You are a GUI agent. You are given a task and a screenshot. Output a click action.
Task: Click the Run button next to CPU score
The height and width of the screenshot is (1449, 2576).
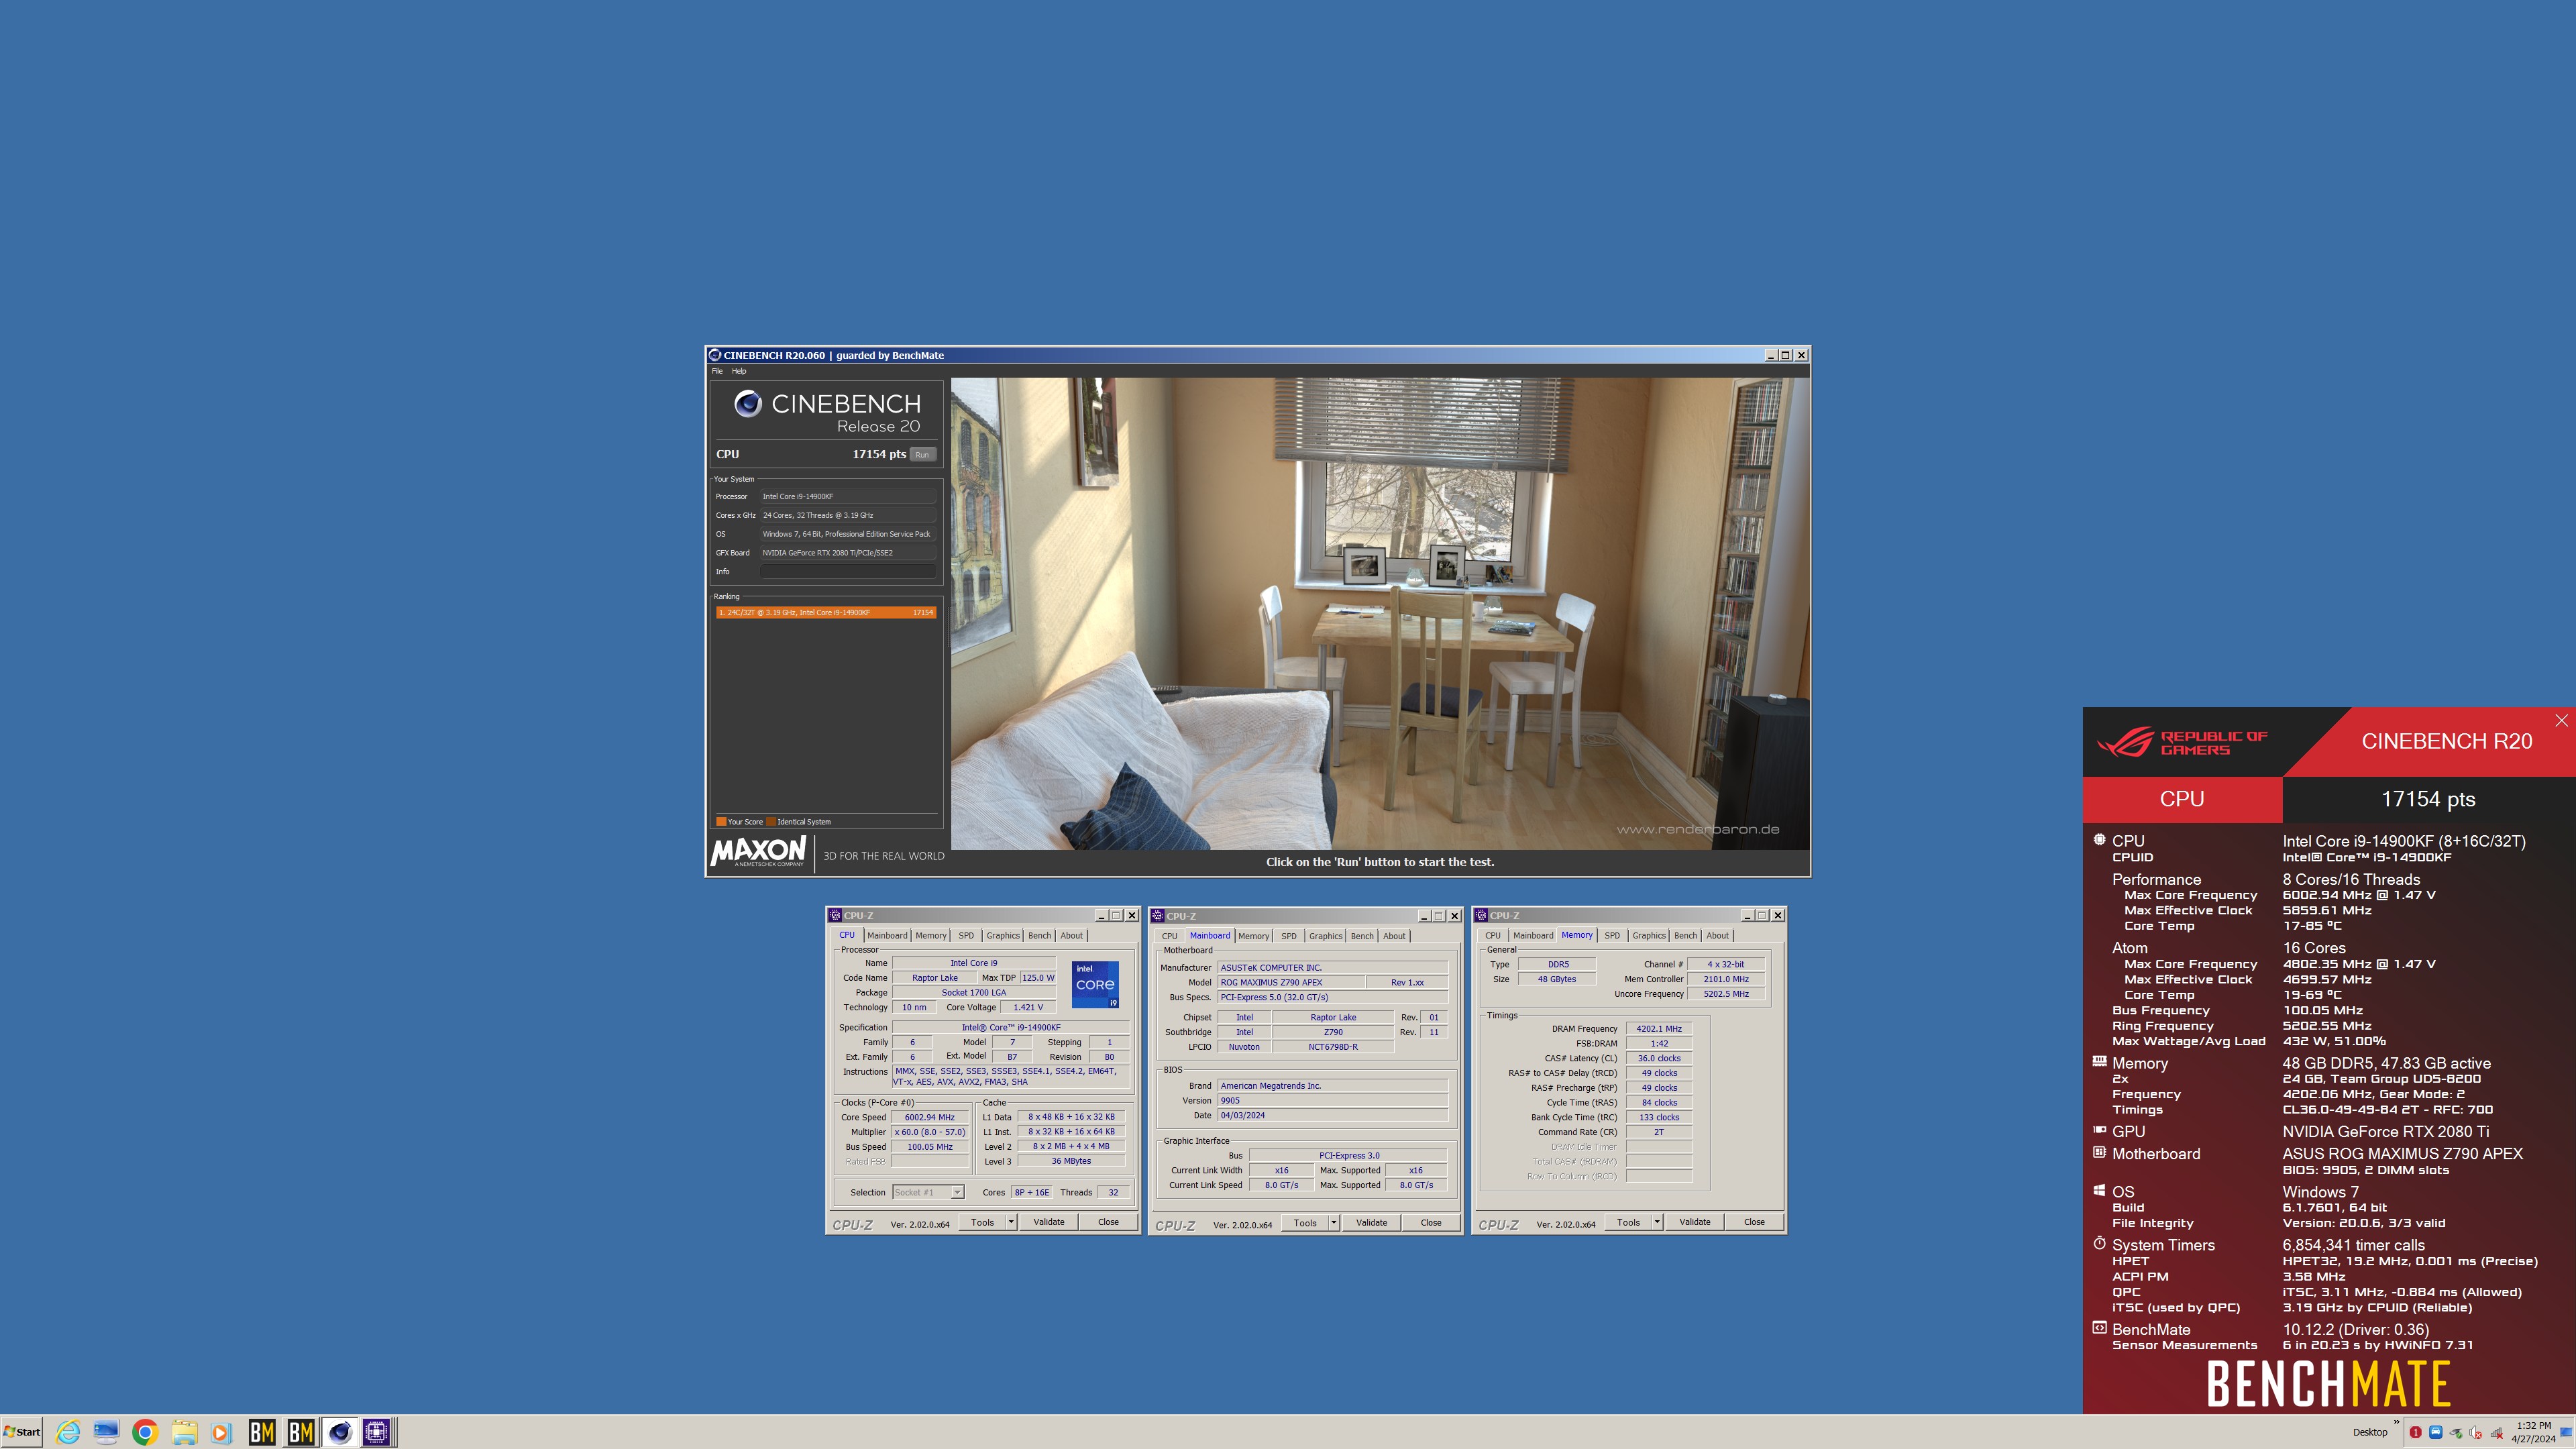pos(922,454)
